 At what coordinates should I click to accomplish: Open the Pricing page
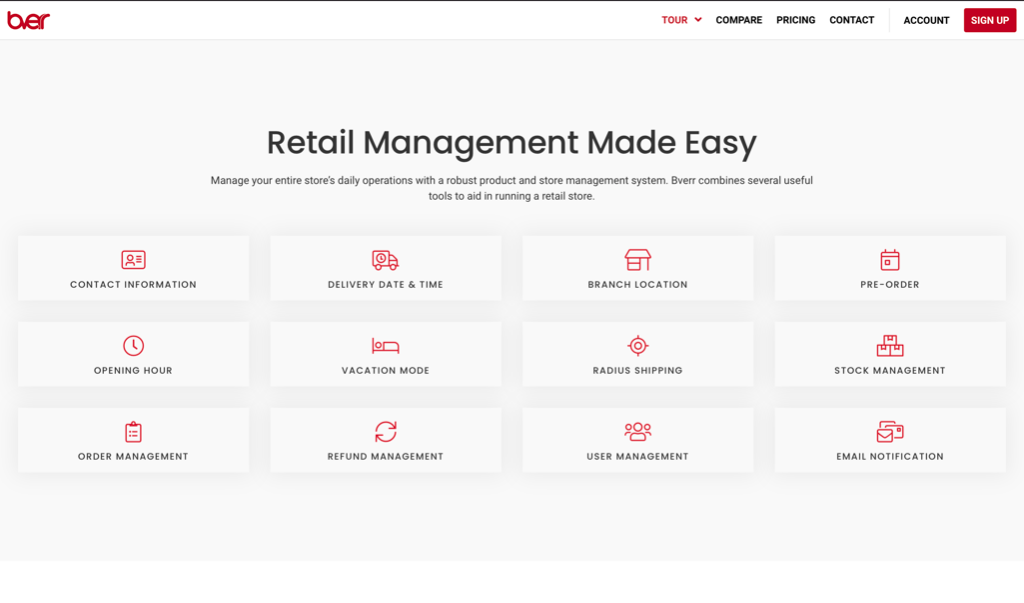pos(795,20)
